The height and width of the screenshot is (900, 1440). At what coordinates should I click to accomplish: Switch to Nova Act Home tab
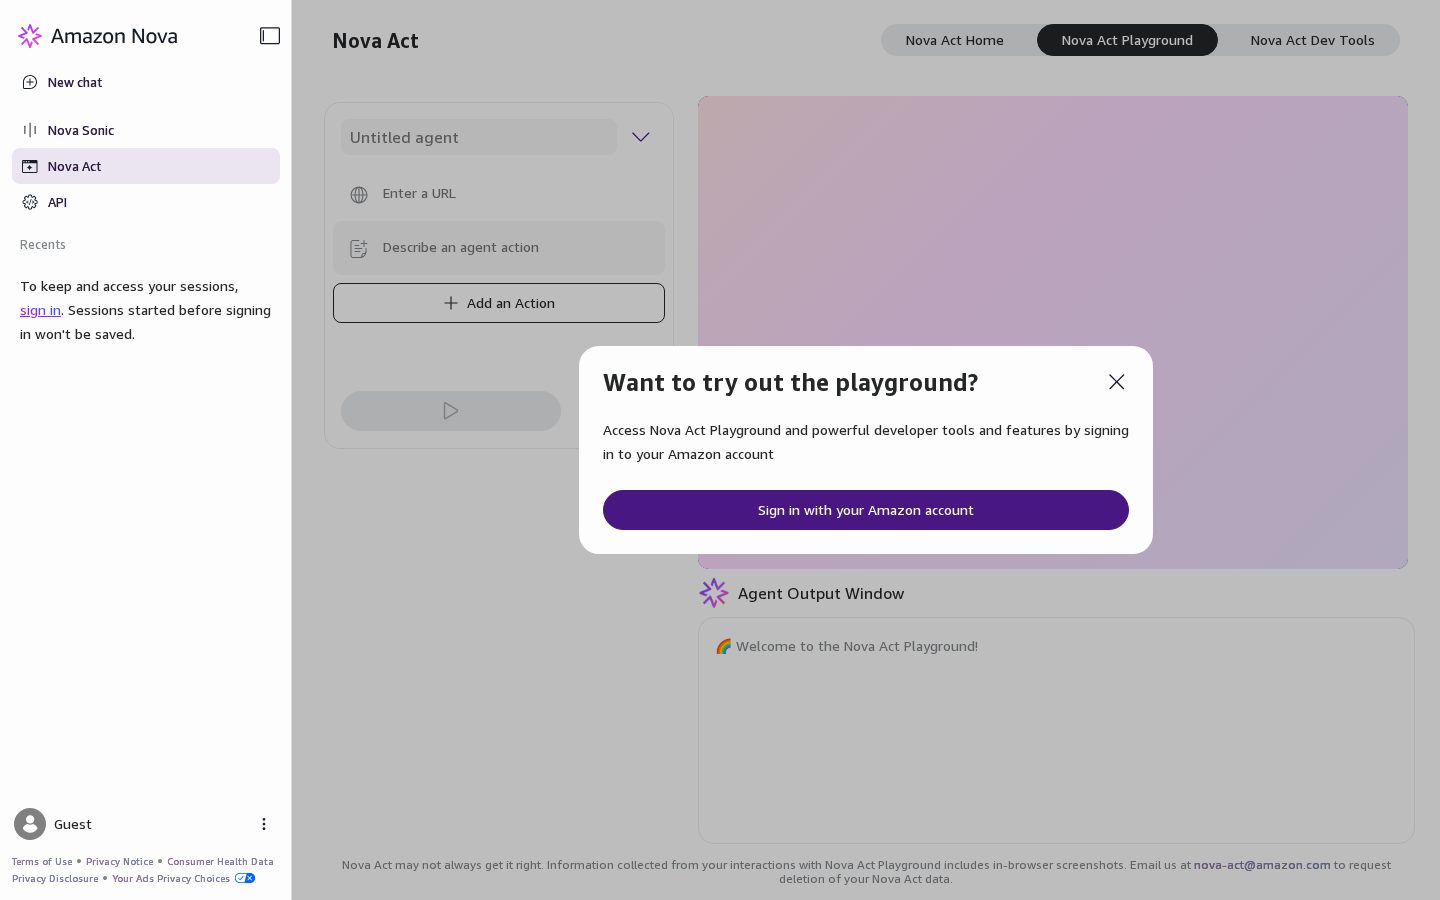(x=954, y=40)
